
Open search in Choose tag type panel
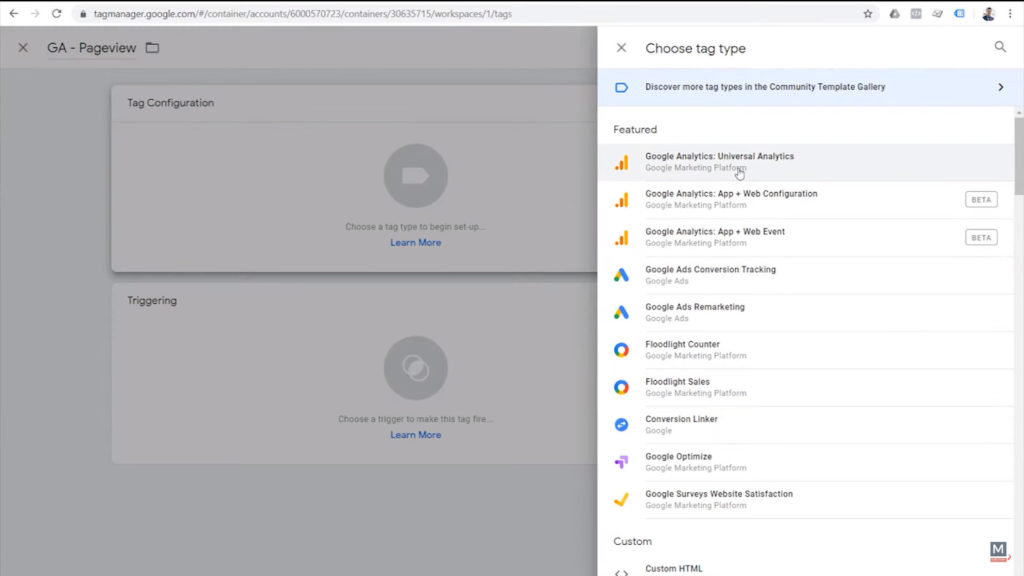tap(1000, 47)
